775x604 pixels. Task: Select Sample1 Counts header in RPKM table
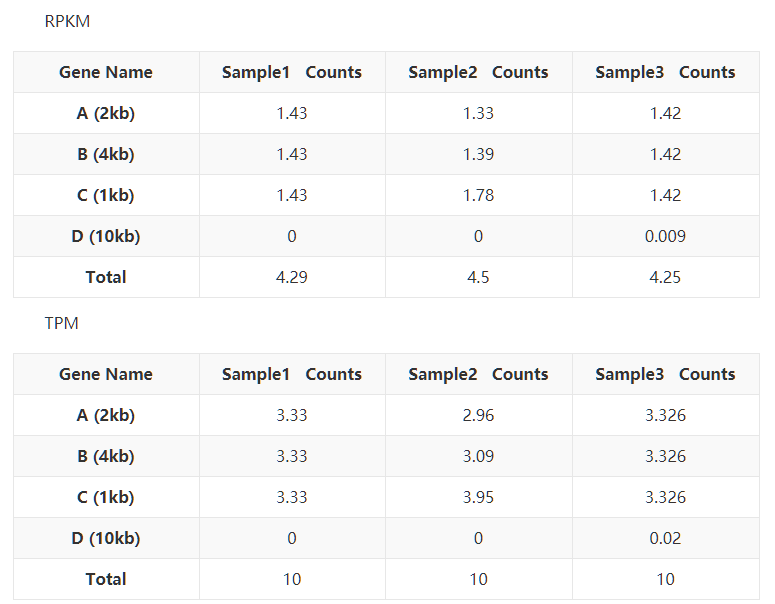point(292,72)
